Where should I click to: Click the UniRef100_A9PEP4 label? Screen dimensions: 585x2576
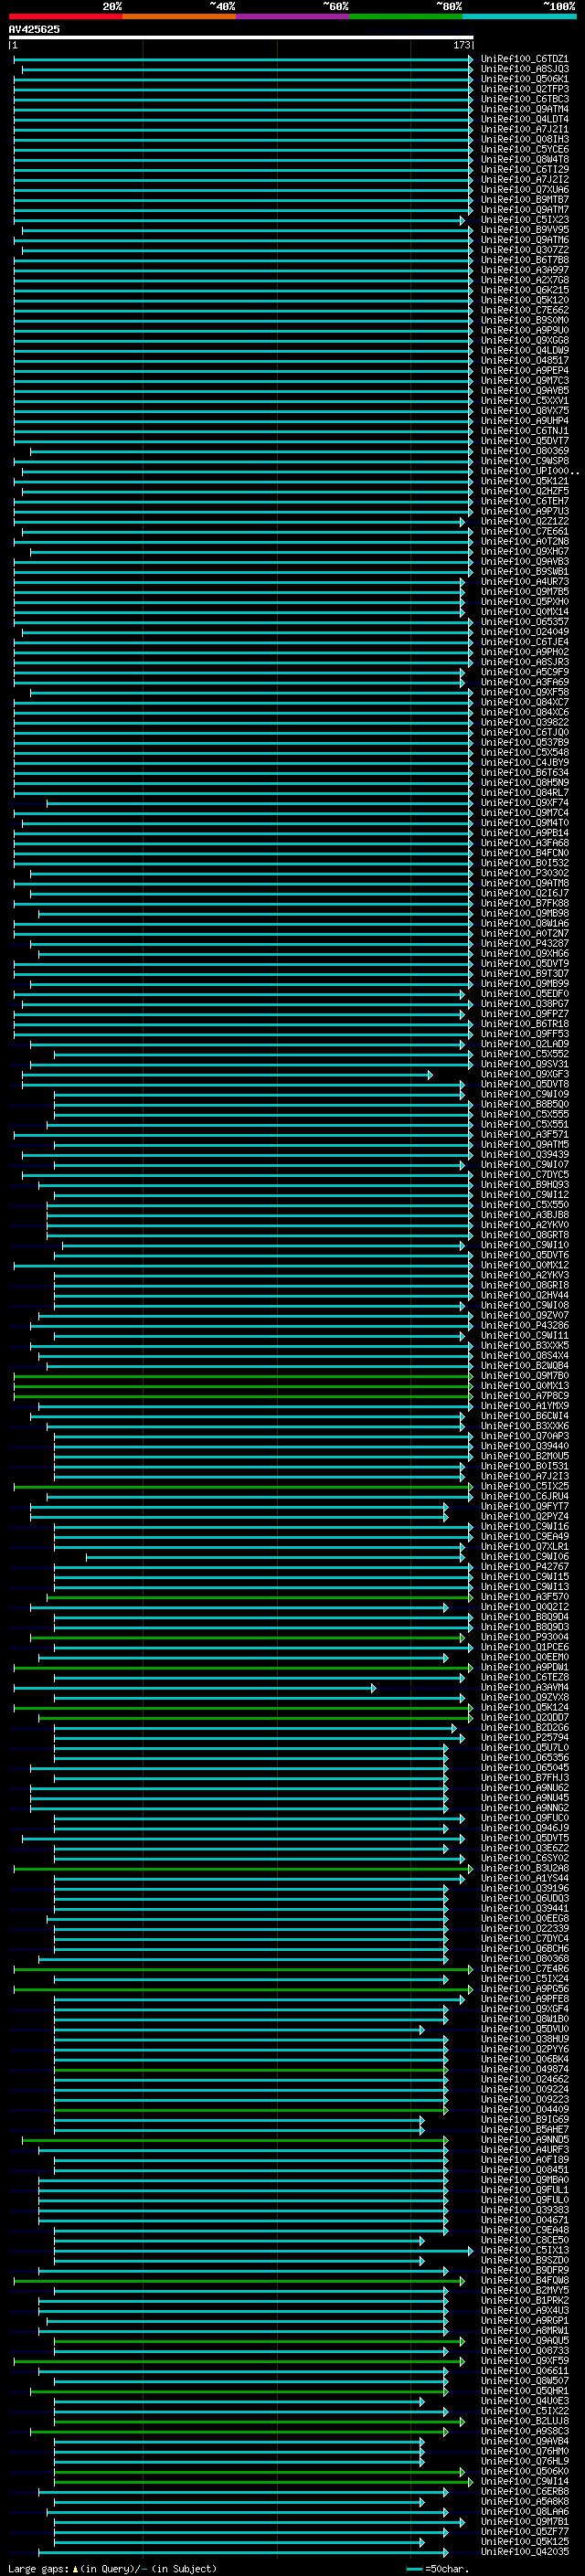pos(525,371)
